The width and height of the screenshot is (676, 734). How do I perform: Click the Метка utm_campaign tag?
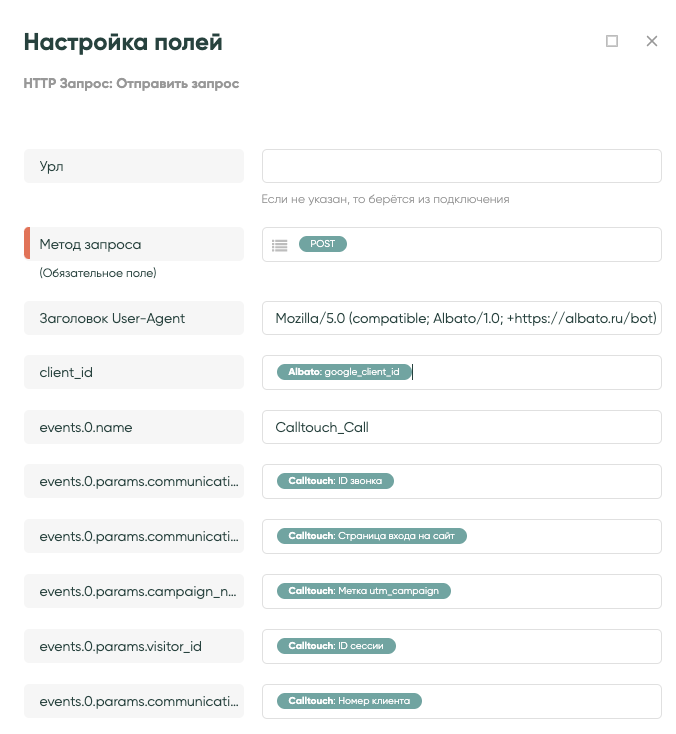pyautogui.click(x=363, y=591)
